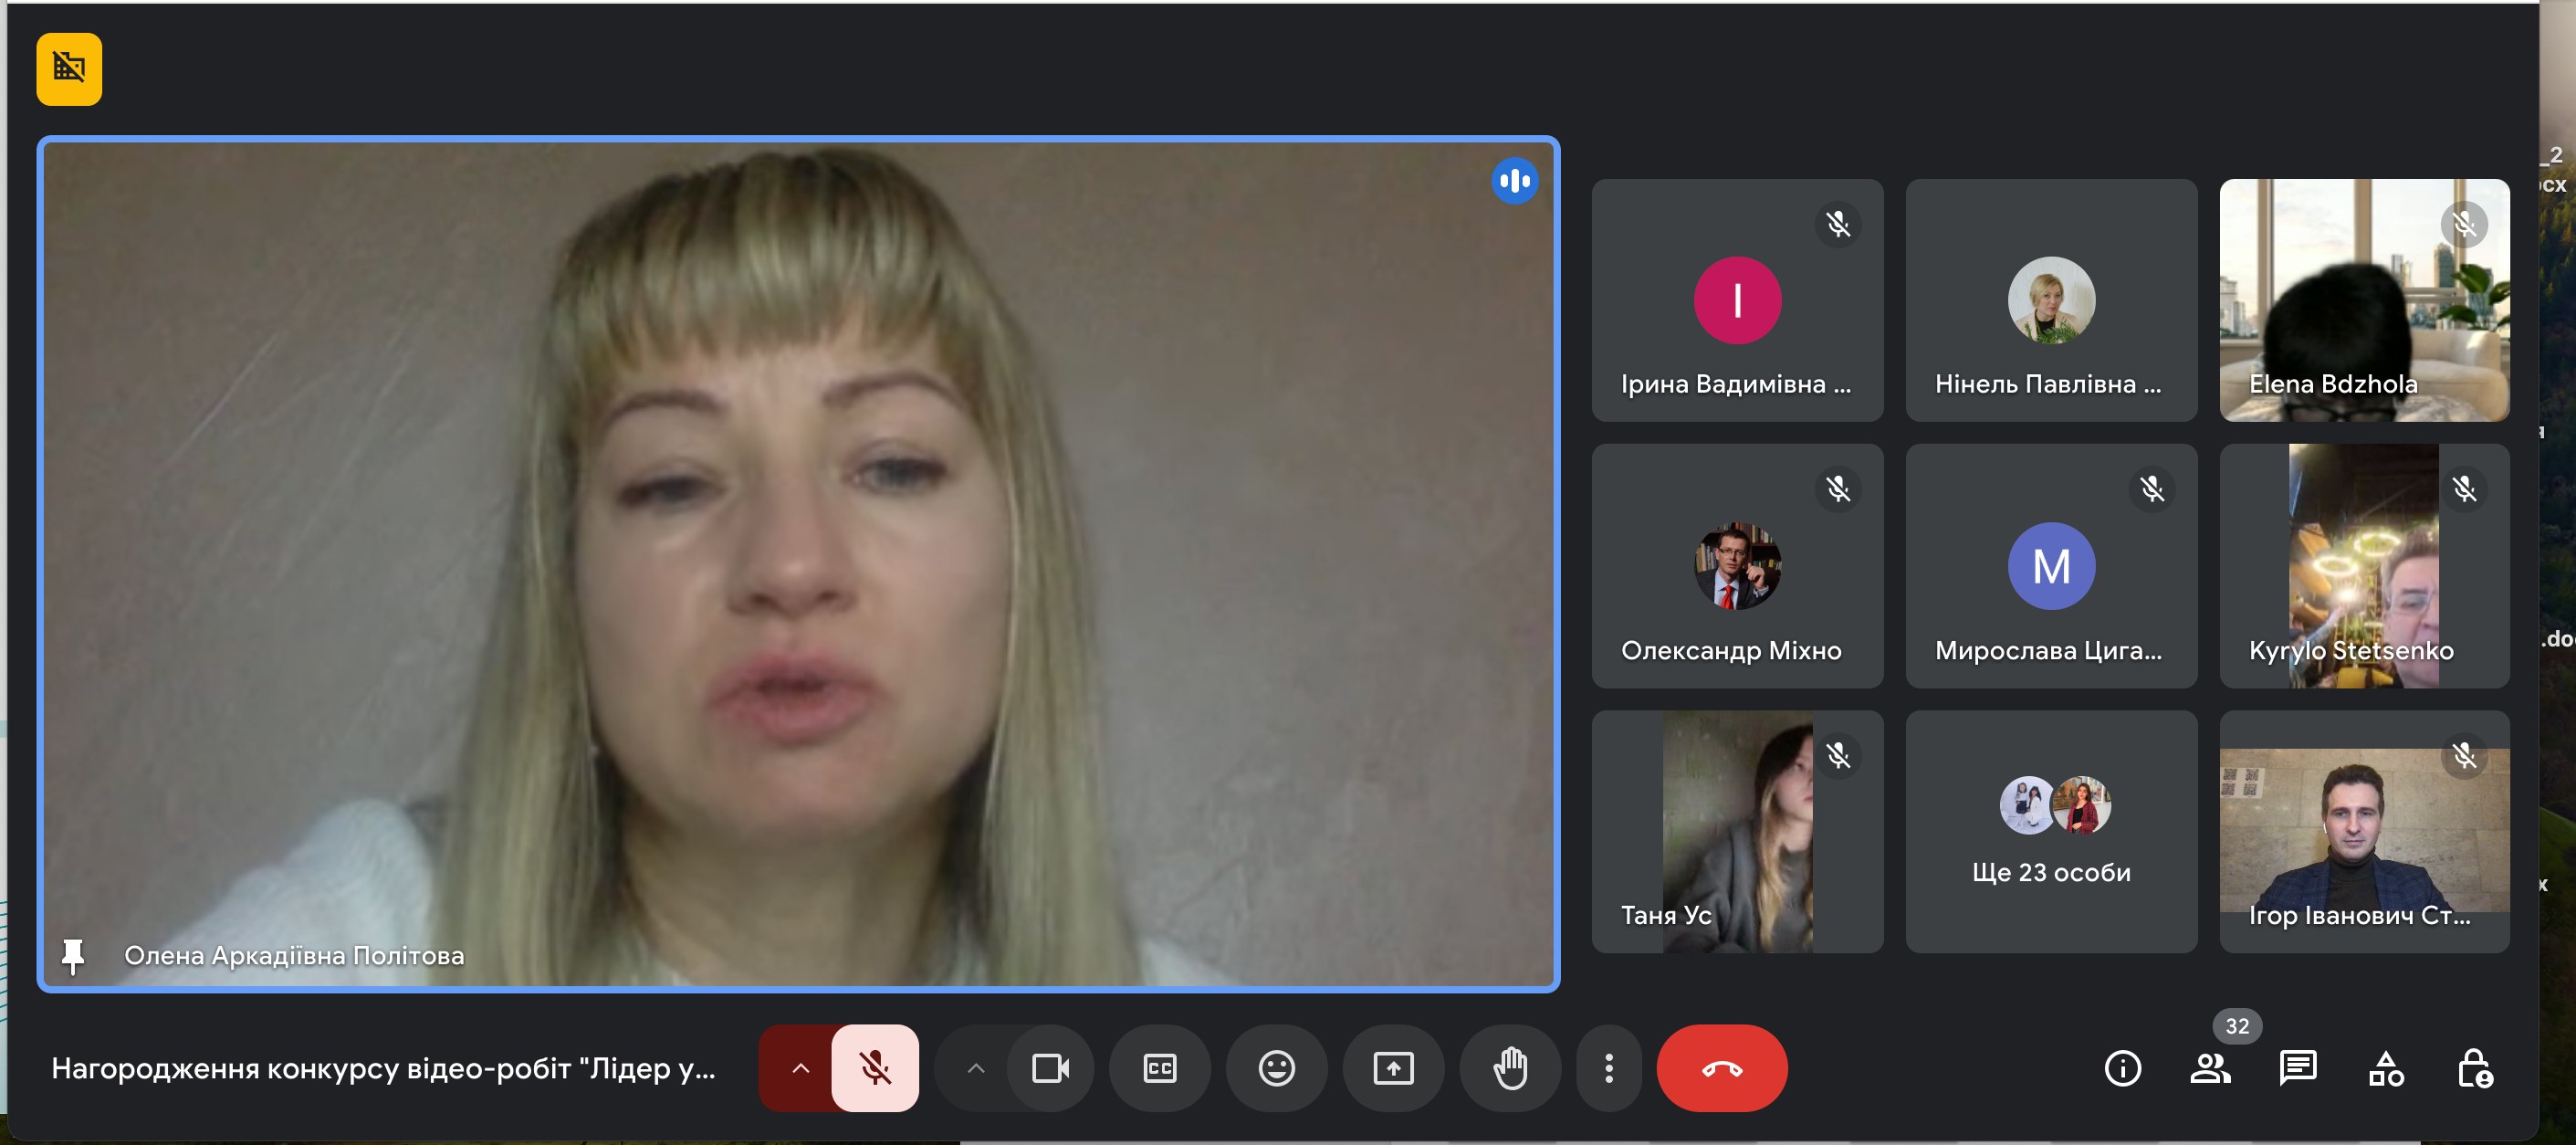
Task: Raise your hand in the meeting
Action: pos(1510,1068)
